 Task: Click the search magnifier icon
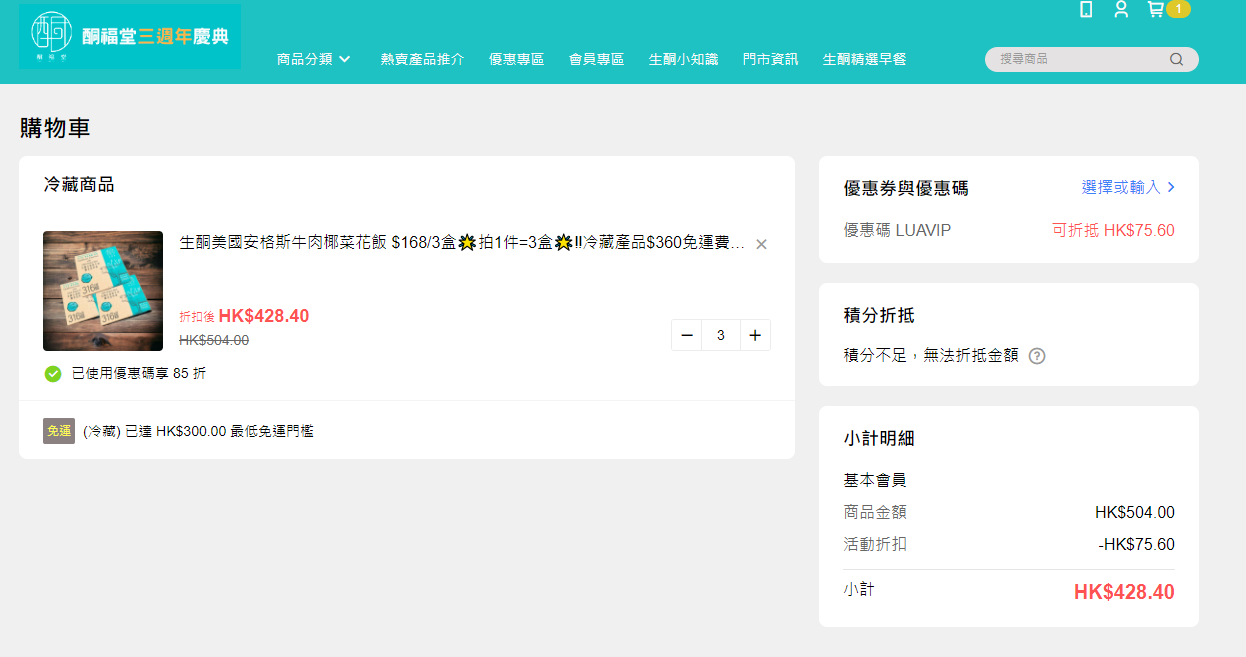point(1176,60)
